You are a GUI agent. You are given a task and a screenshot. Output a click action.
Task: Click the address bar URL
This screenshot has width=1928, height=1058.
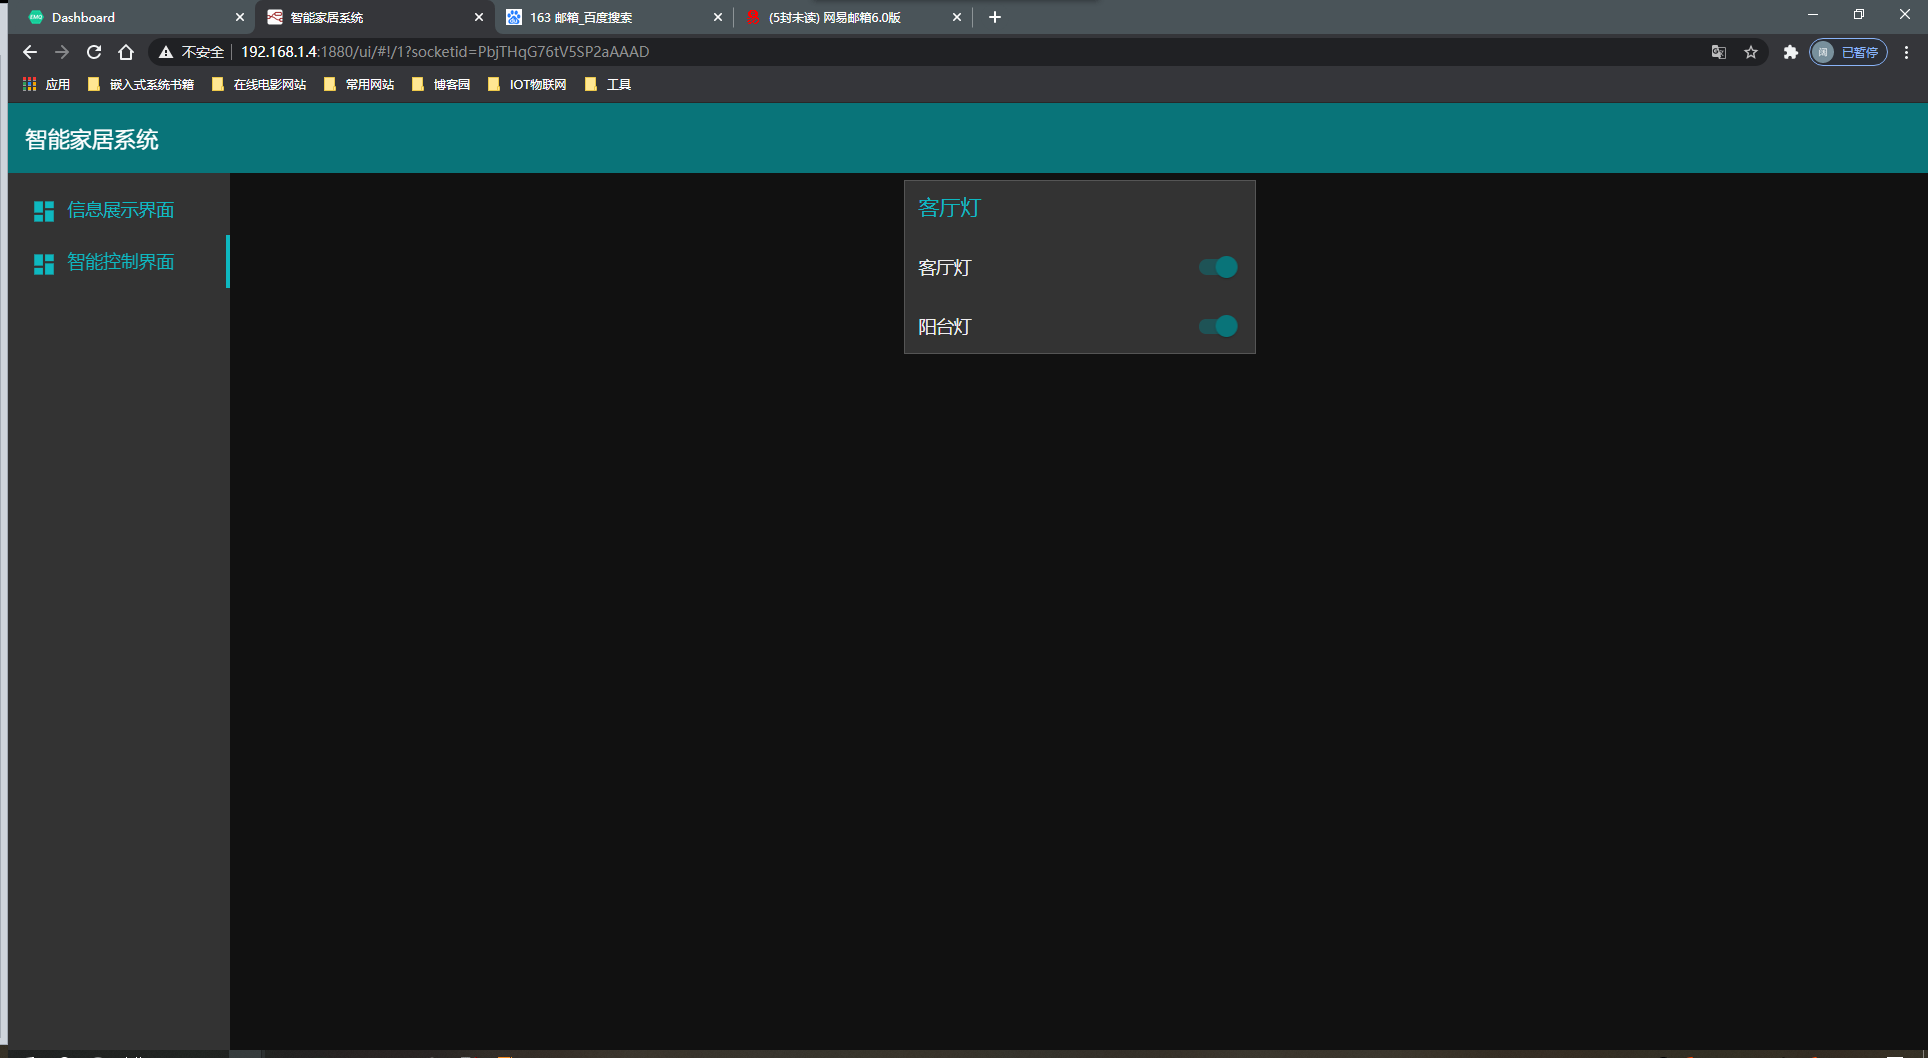(x=445, y=52)
